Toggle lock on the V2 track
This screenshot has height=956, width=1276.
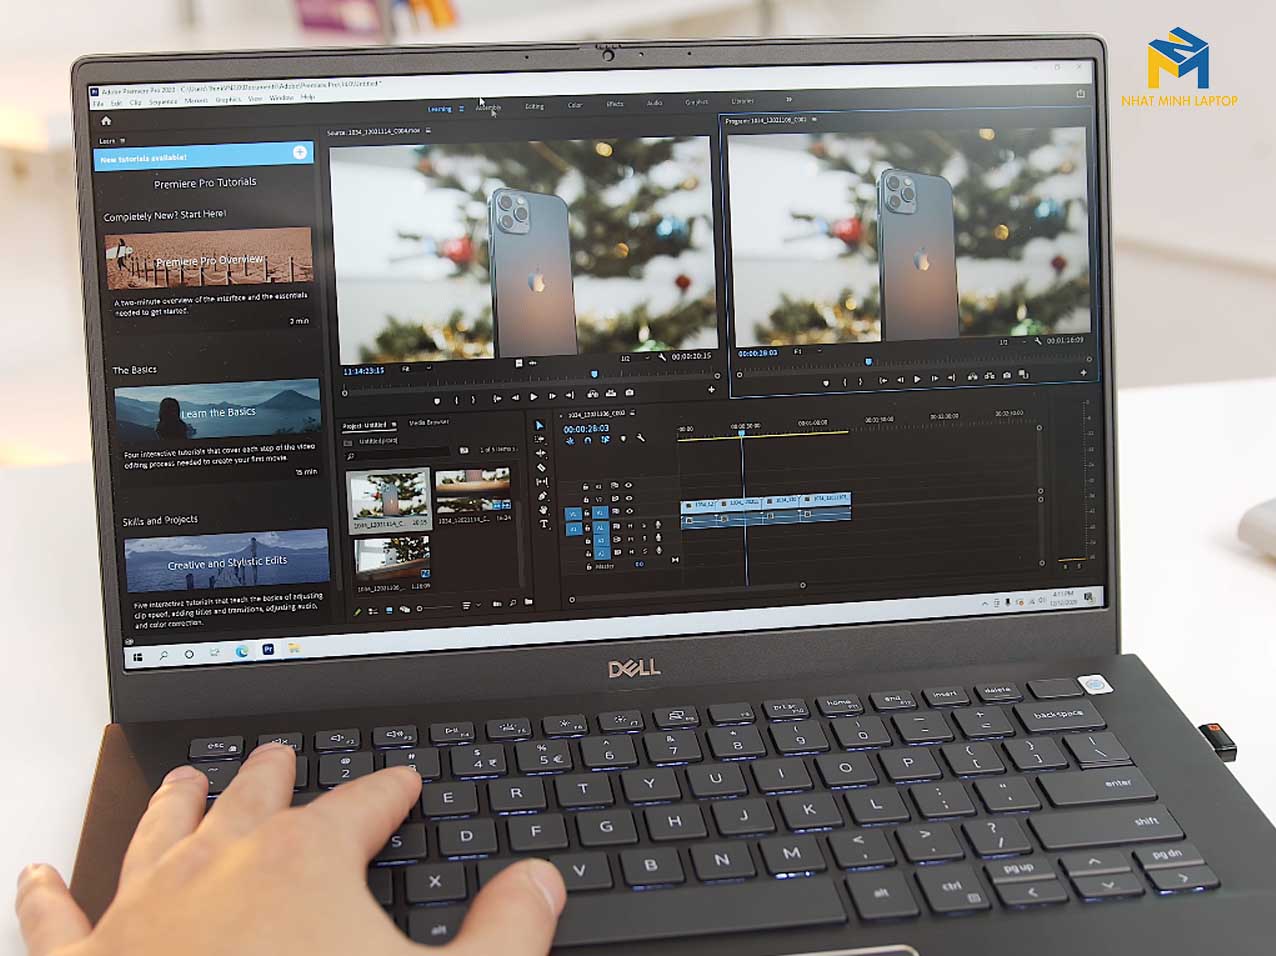coord(586,500)
